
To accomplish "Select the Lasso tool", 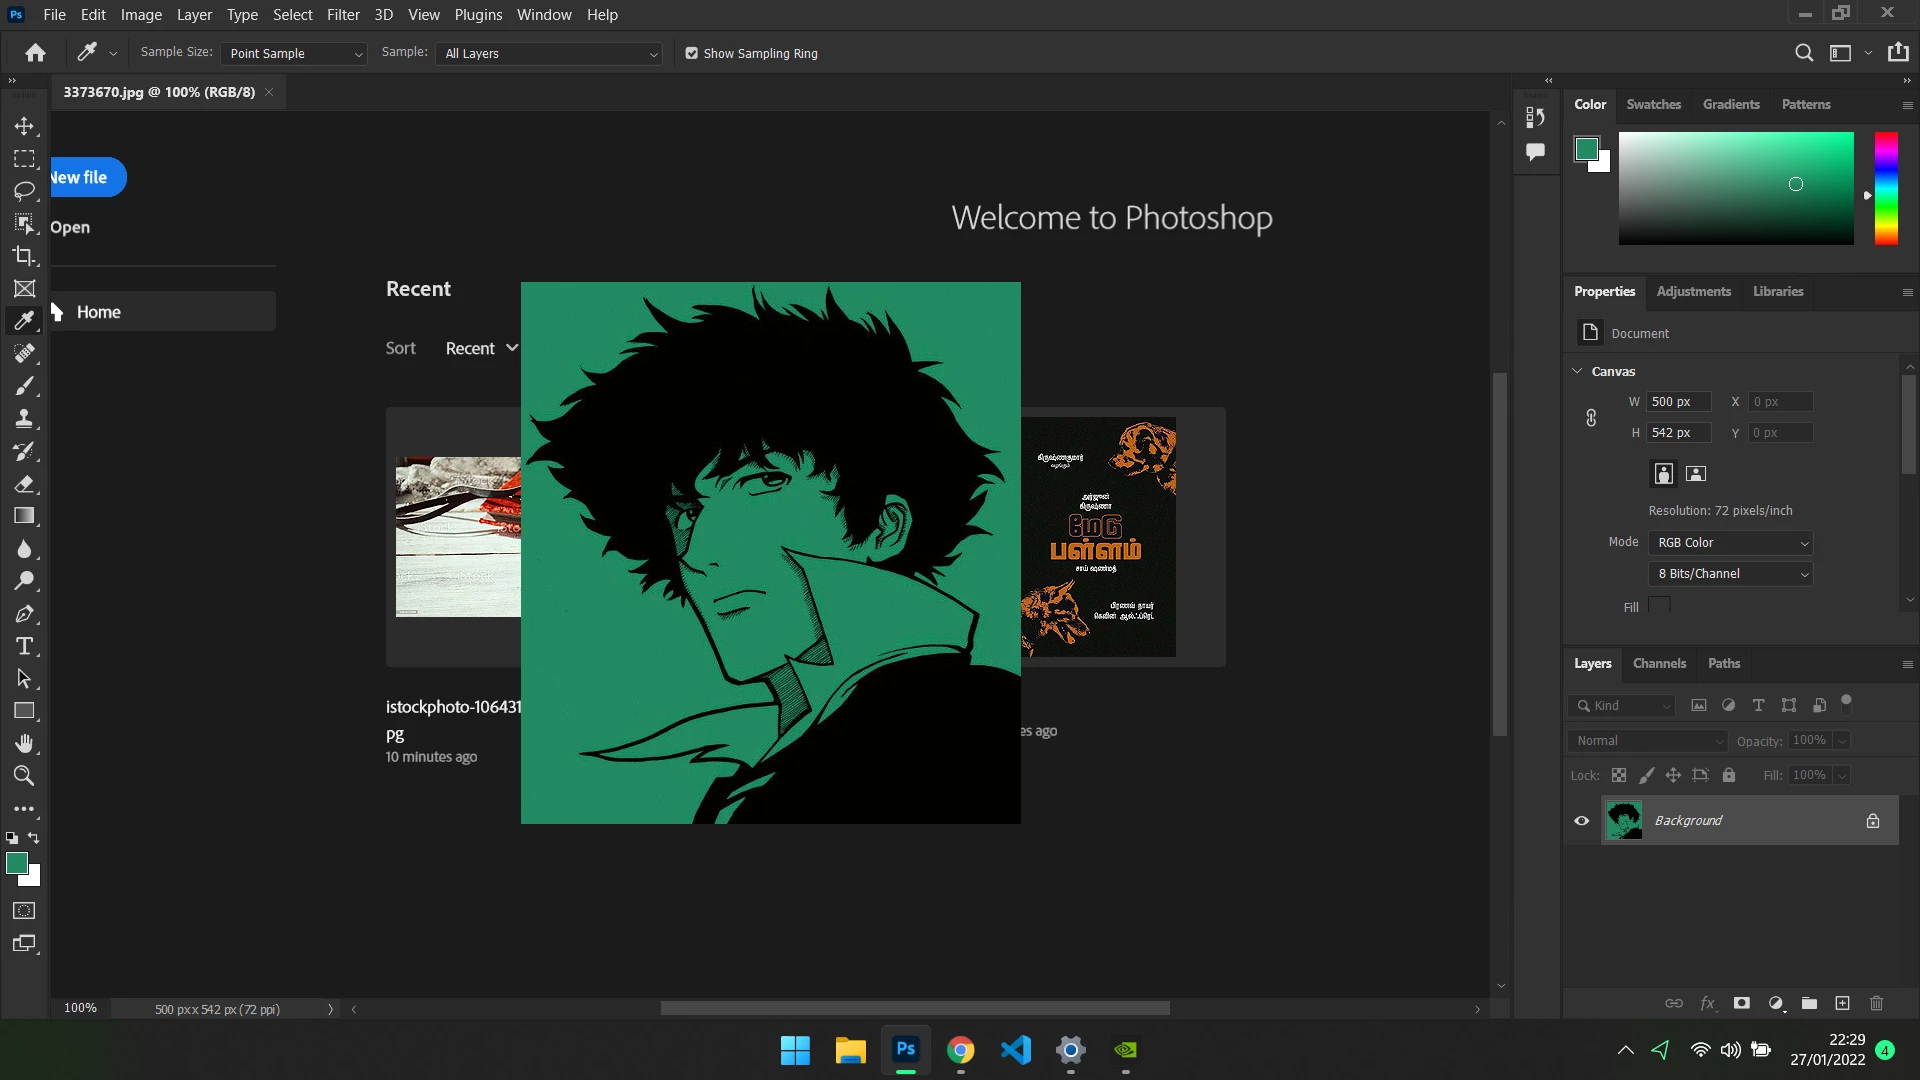I will coord(24,191).
